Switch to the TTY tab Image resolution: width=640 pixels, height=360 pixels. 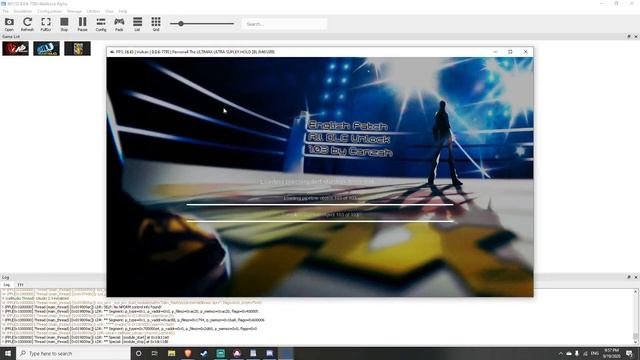click(20, 284)
